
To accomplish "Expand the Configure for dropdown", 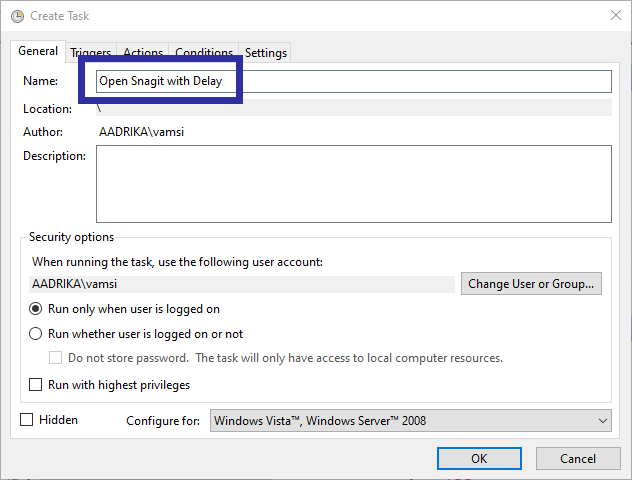I will pyautogui.click(x=411, y=421).
